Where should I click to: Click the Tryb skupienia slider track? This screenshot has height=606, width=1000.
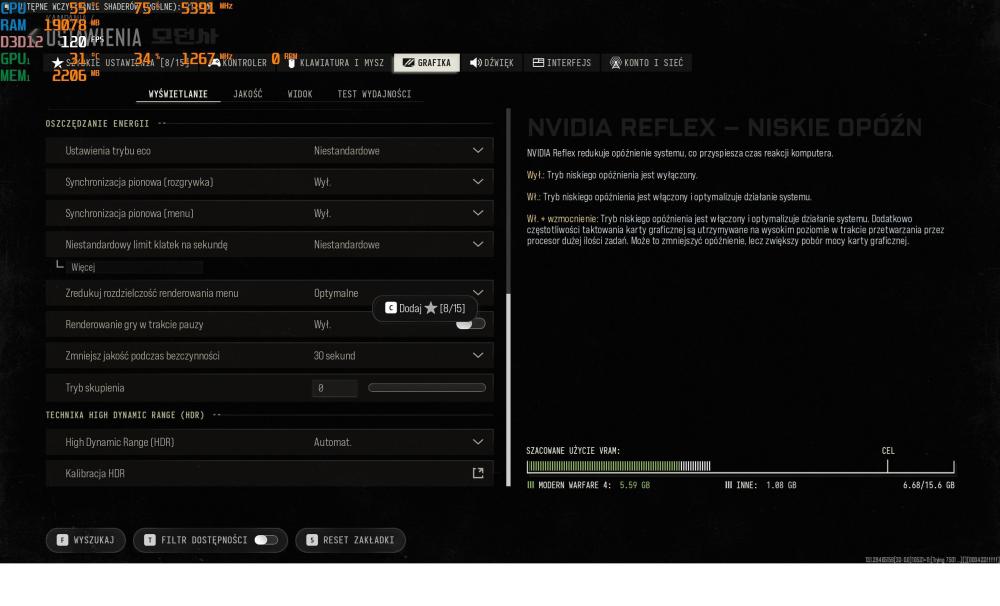pos(427,388)
